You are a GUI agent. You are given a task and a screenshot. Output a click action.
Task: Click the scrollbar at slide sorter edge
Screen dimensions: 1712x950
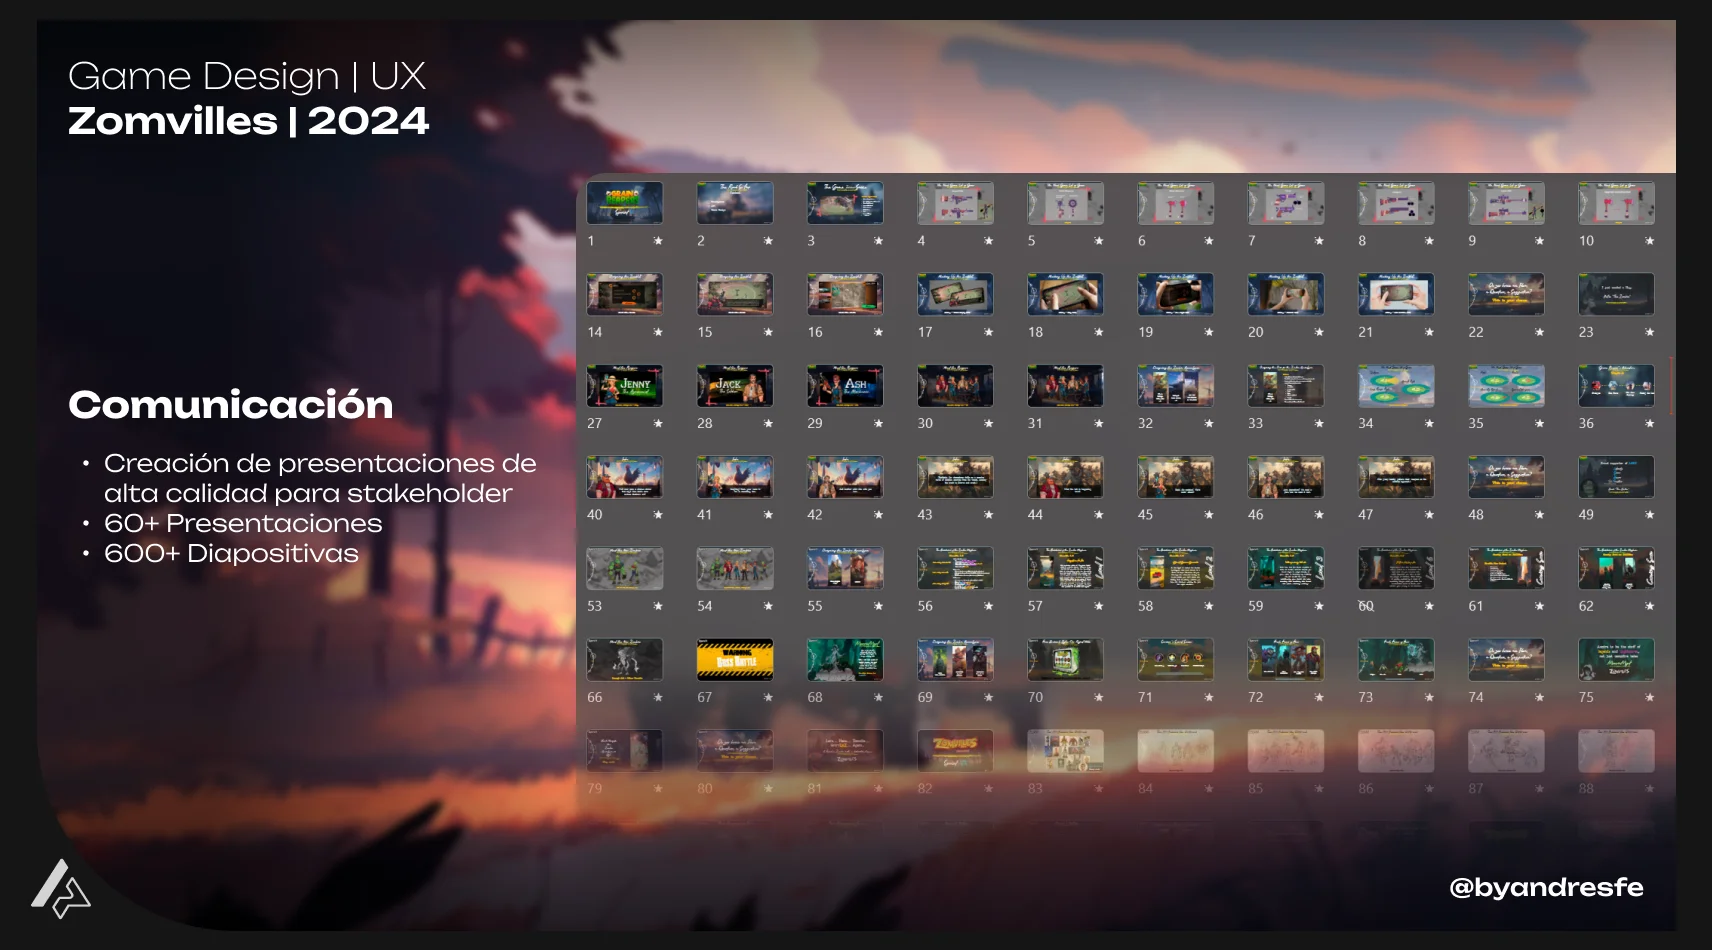[x=1671, y=385]
